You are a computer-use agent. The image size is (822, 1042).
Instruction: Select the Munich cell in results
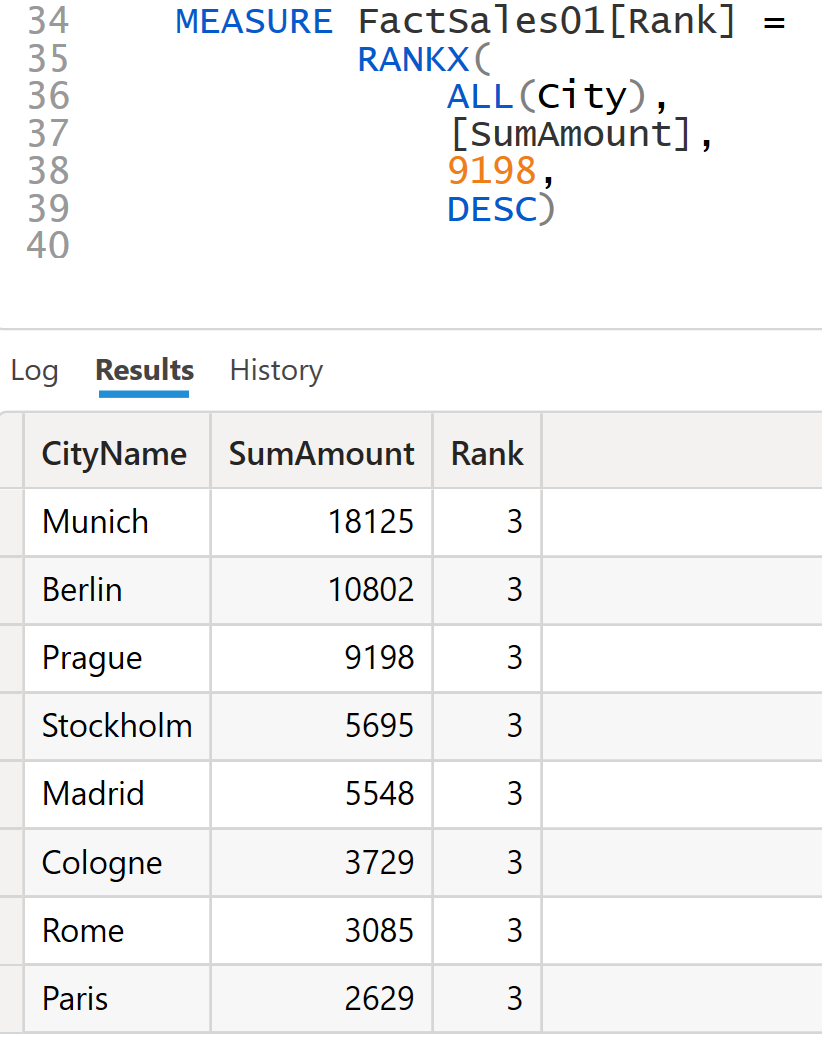click(x=95, y=522)
